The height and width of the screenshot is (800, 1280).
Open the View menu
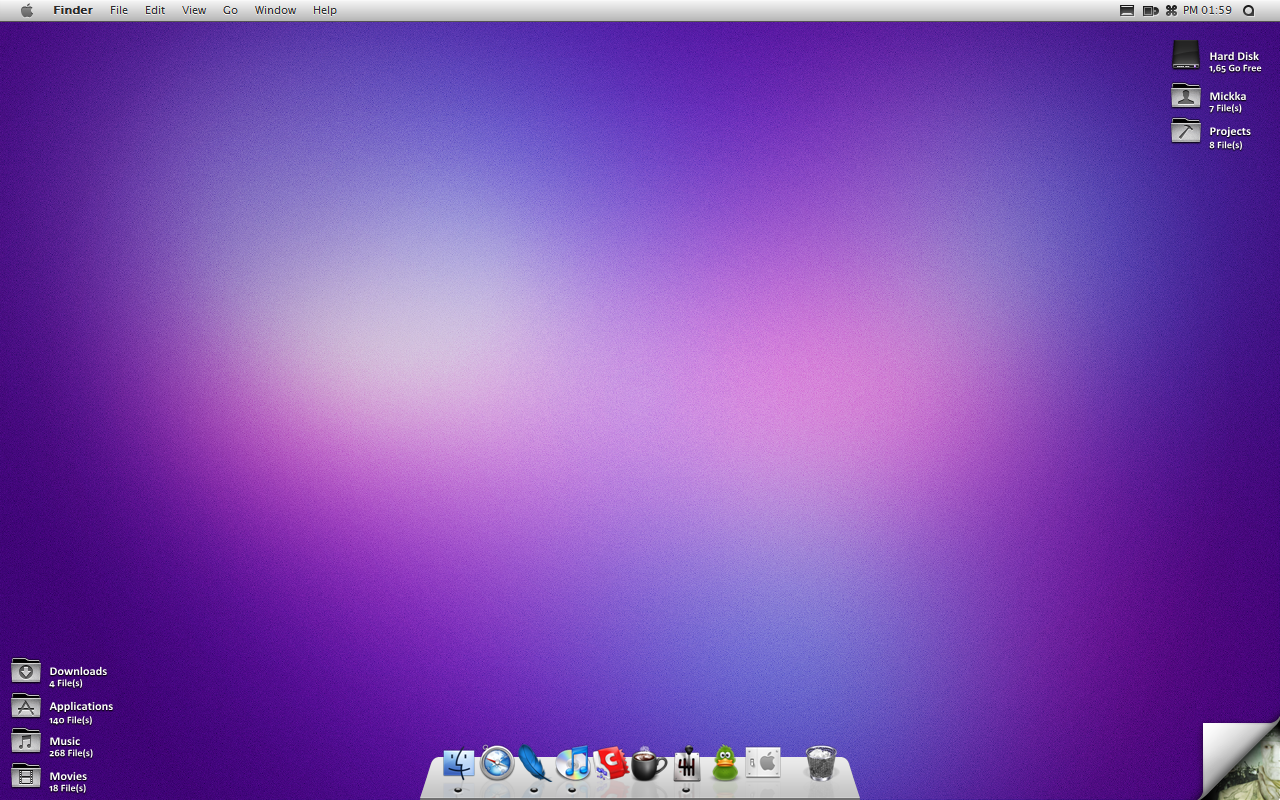pos(194,10)
